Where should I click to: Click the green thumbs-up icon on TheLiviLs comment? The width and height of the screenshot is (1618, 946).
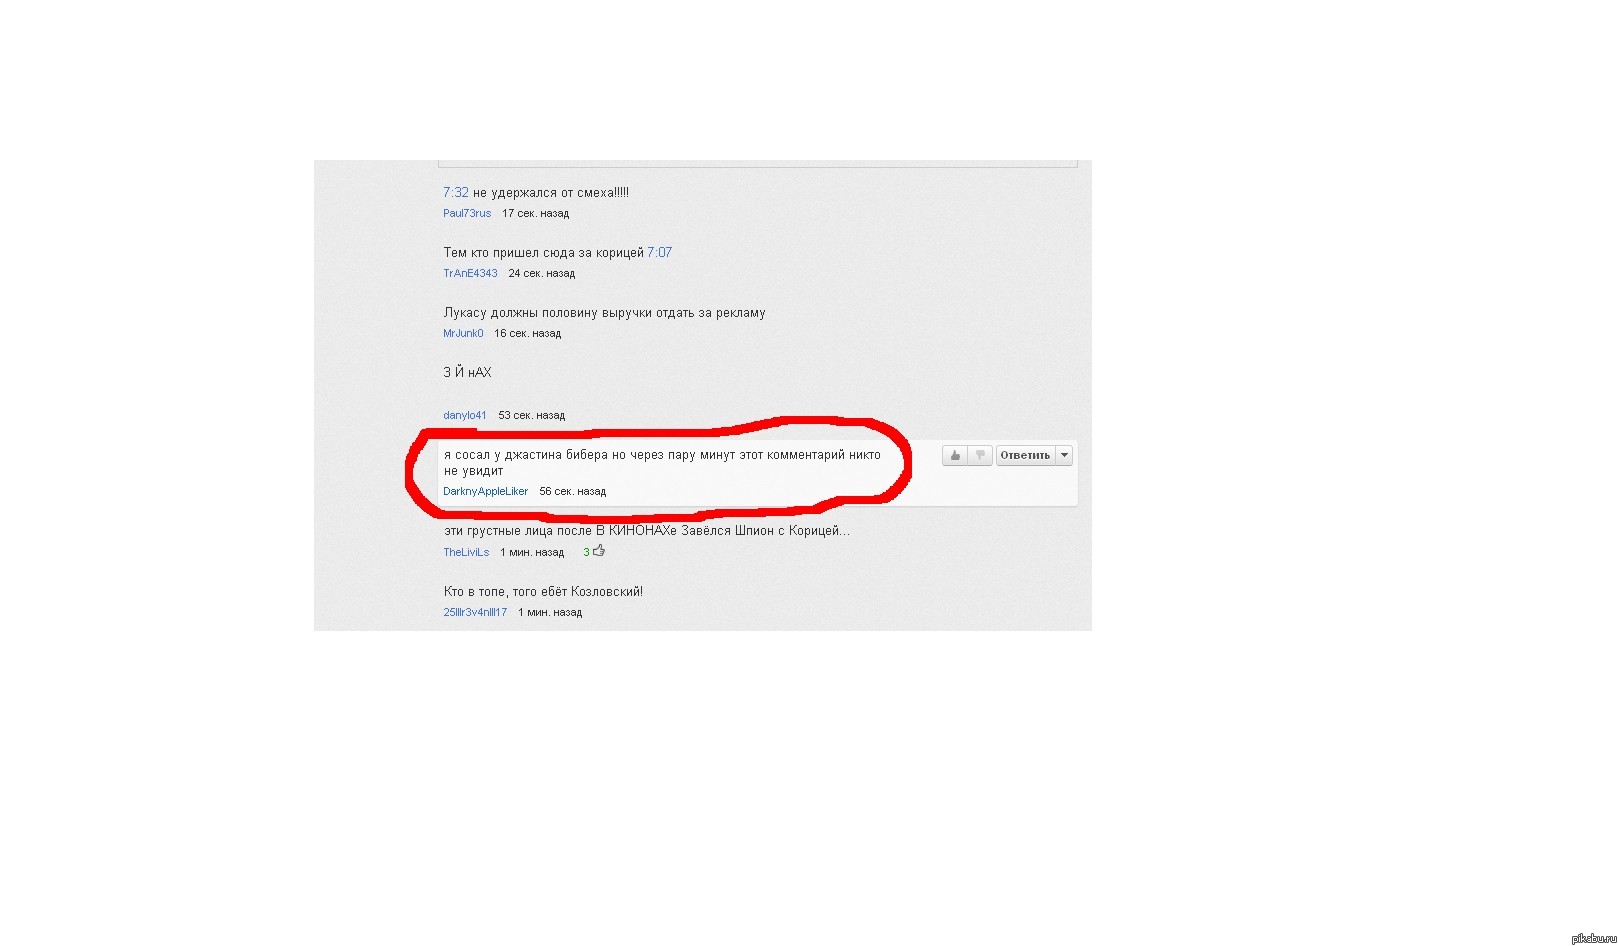click(599, 551)
